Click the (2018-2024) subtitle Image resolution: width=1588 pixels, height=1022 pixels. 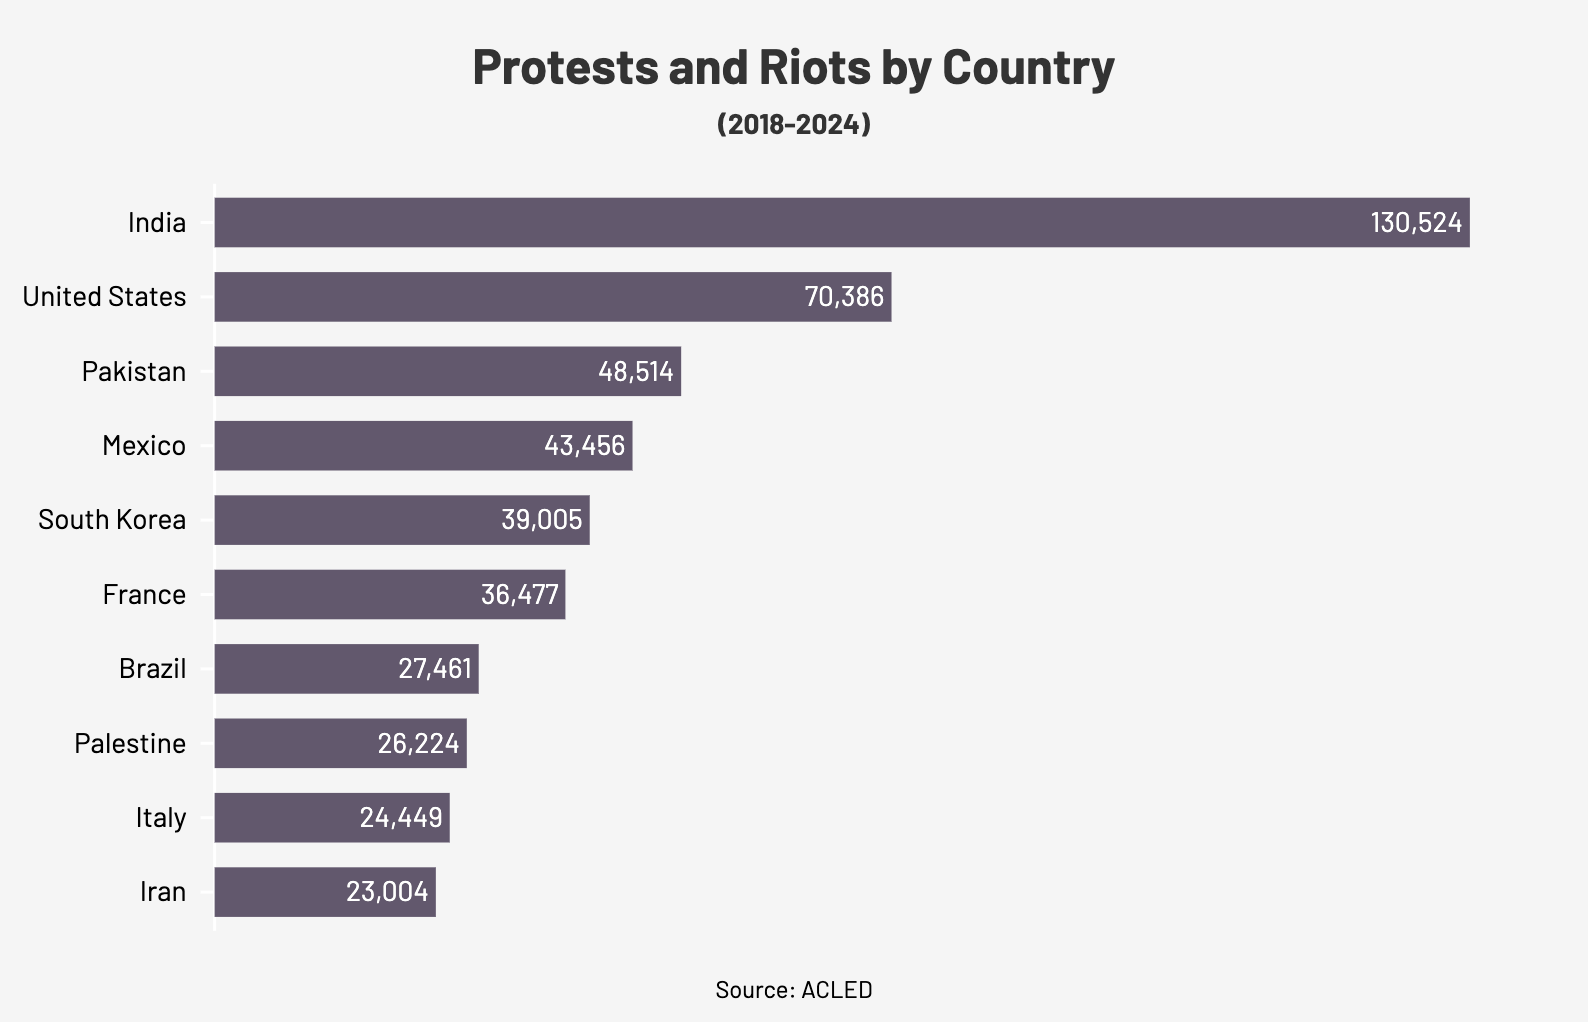(793, 124)
